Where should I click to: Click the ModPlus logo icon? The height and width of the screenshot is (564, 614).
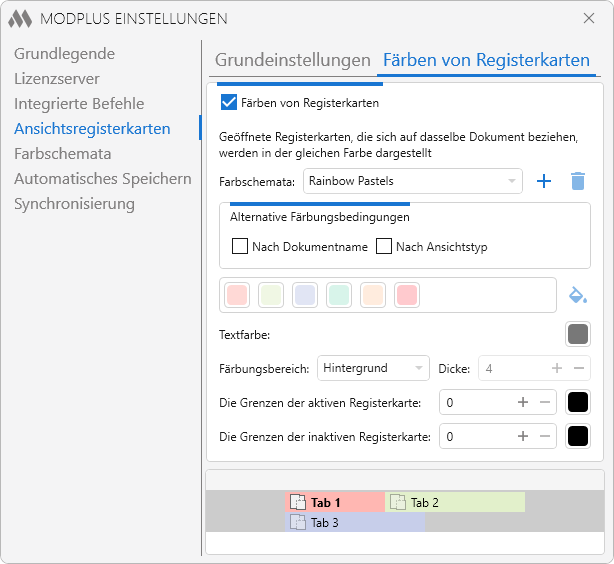(x=20, y=19)
